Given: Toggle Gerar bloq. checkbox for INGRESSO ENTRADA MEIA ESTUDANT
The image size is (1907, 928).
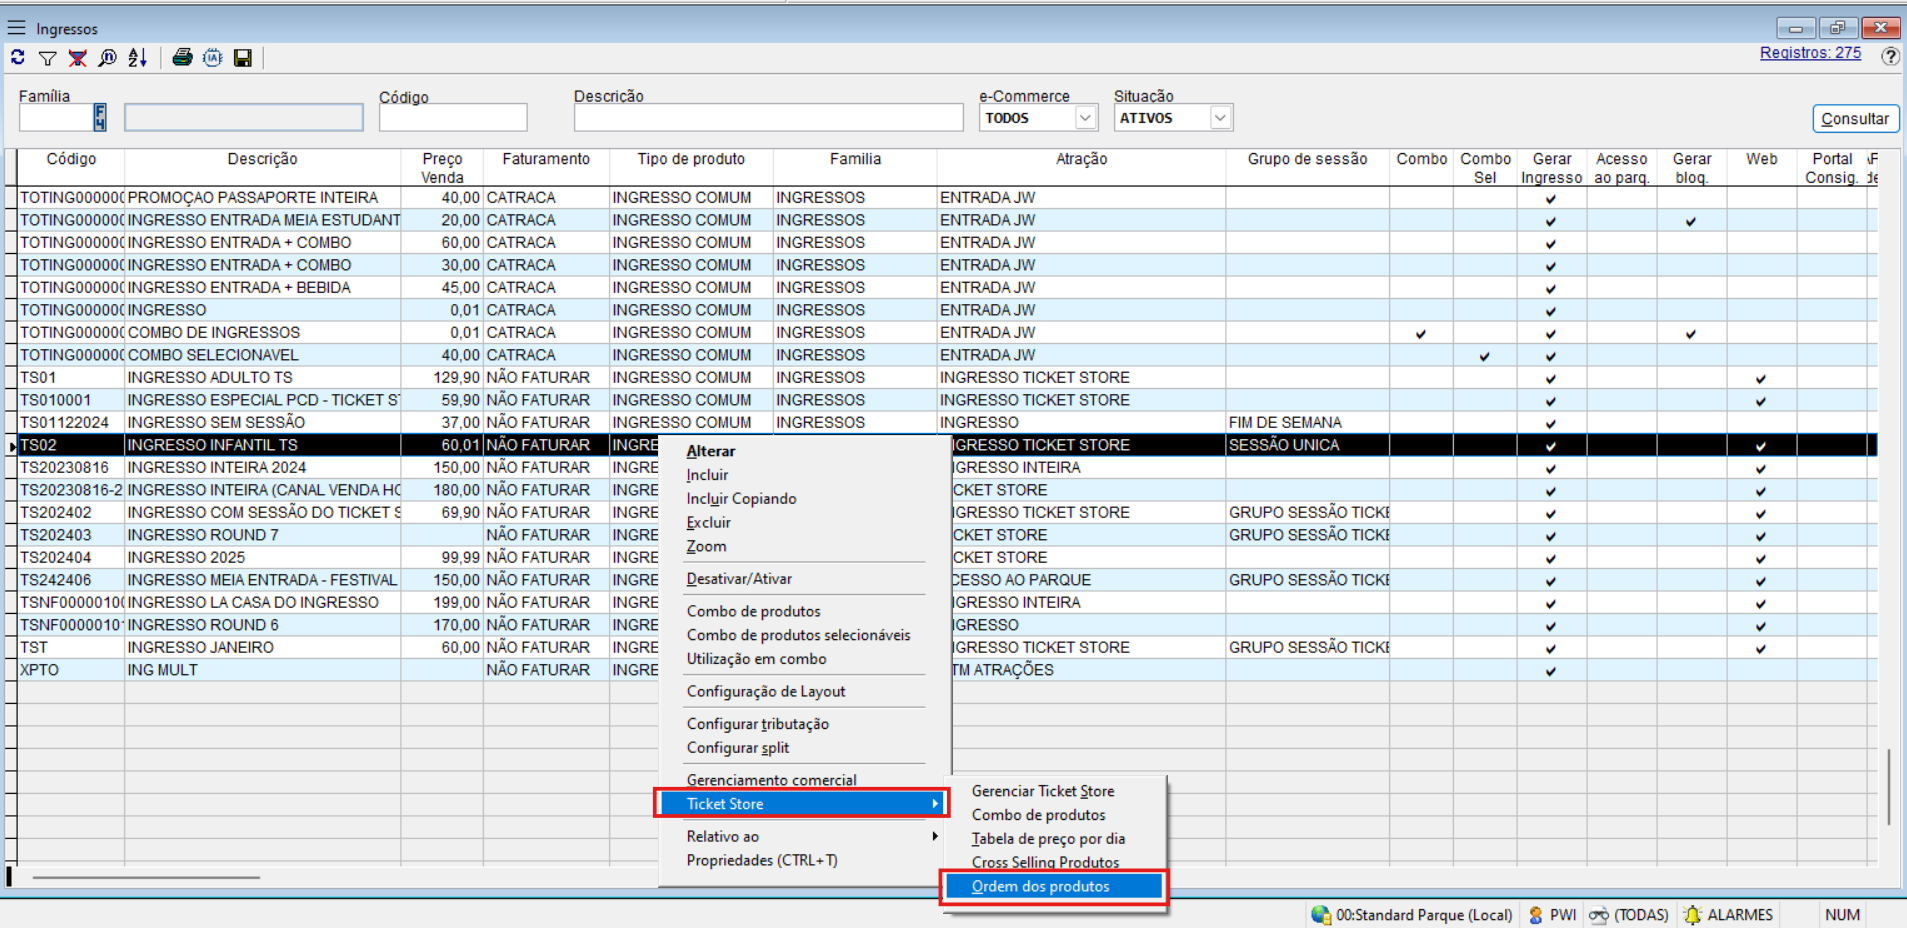Looking at the screenshot, I should (1690, 221).
